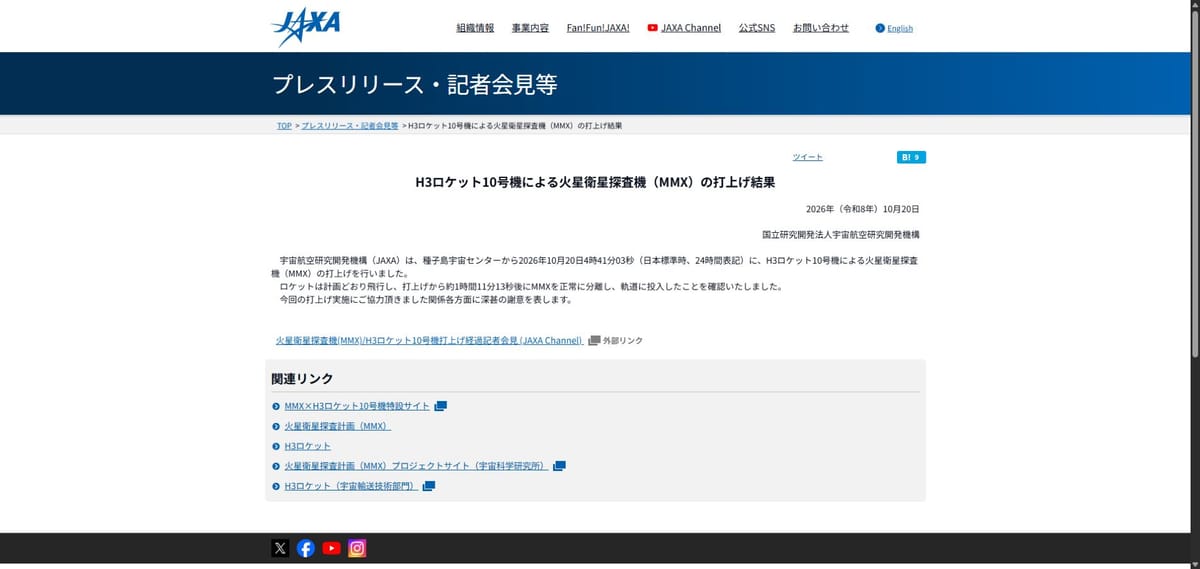1200x569 pixels.
Task: Open H3ロケット（宇宙輸送技術部門） link
Action: click(x=351, y=486)
